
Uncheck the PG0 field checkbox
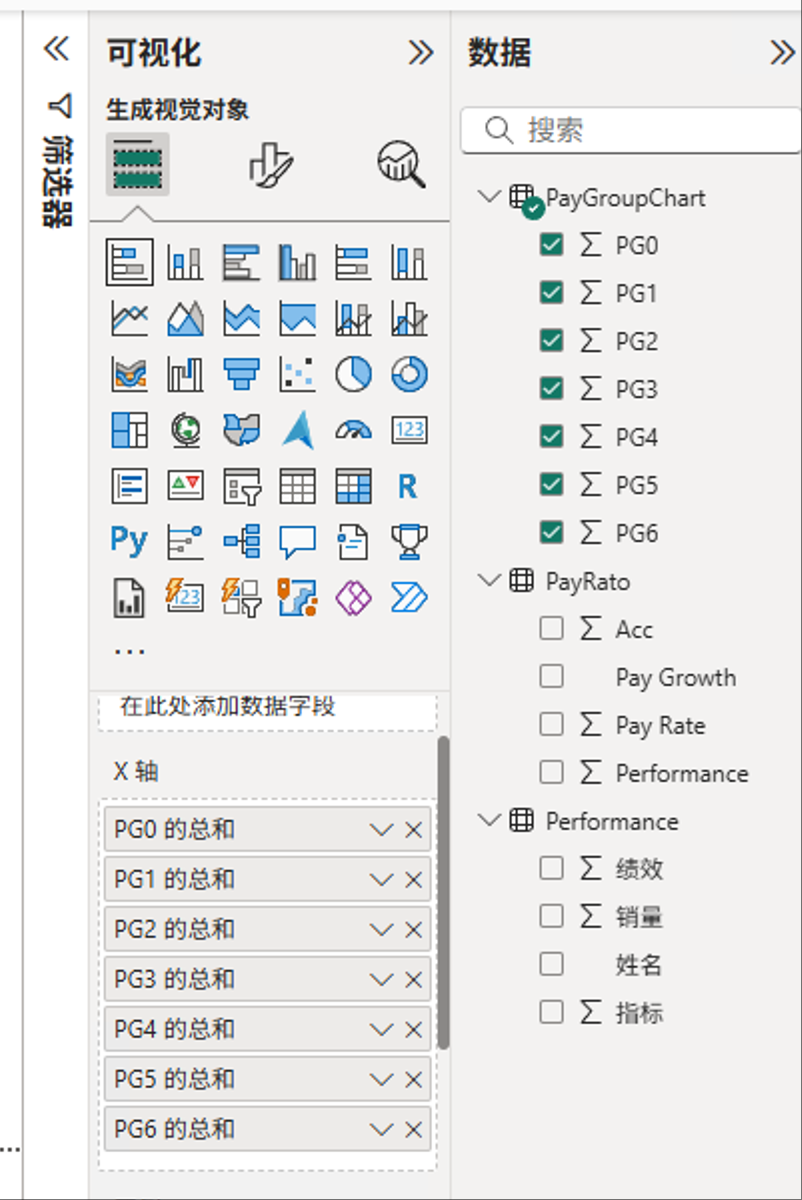tap(551, 245)
